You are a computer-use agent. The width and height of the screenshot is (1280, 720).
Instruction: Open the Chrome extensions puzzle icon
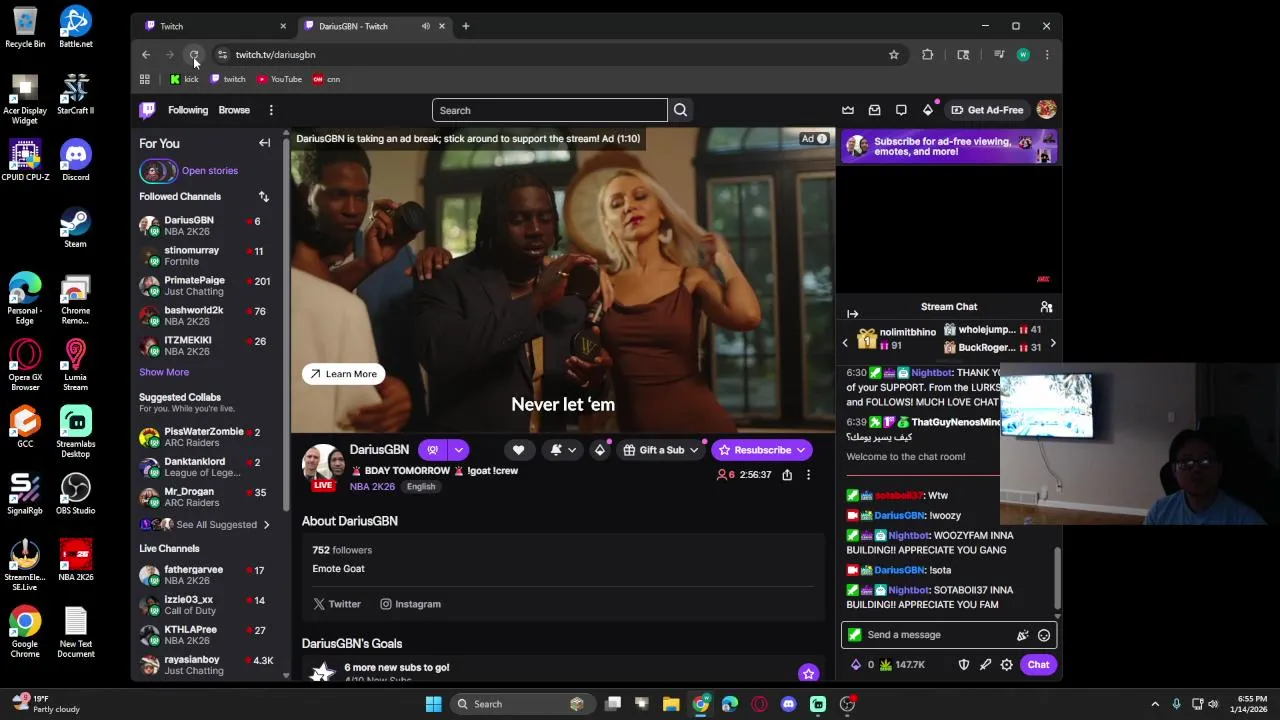click(927, 55)
